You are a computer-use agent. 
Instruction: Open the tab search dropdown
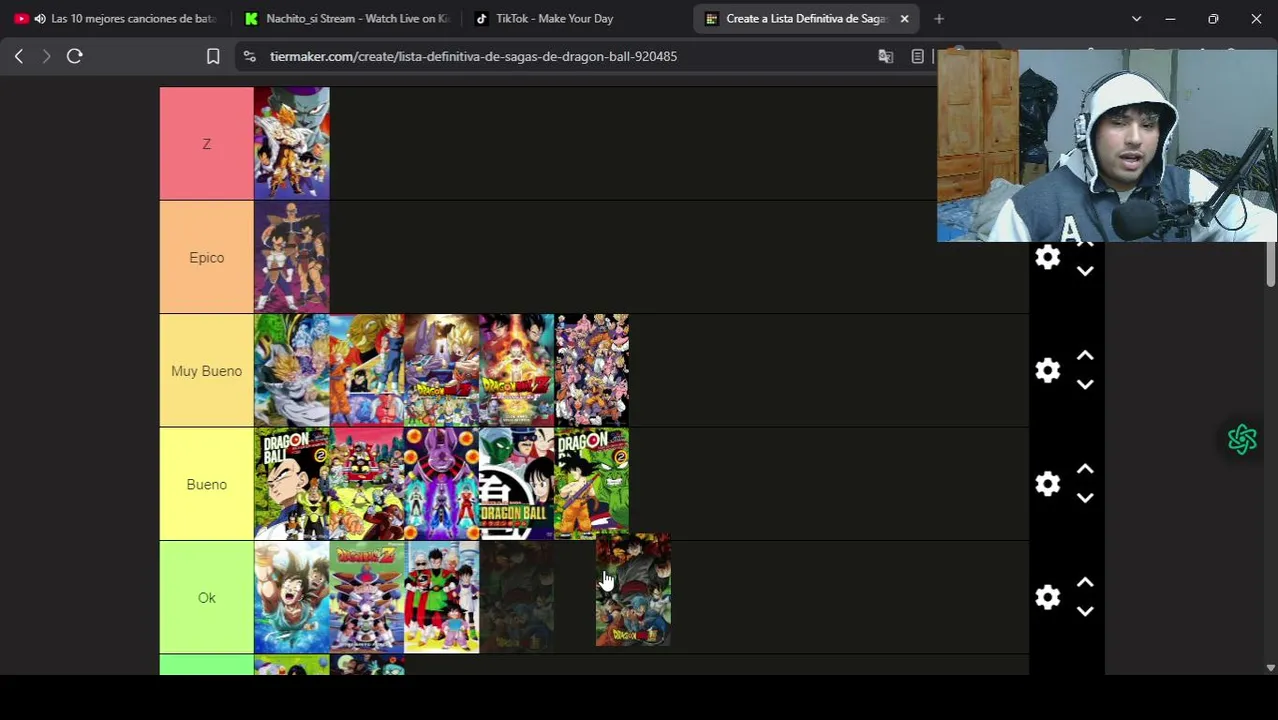[1136, 19]
